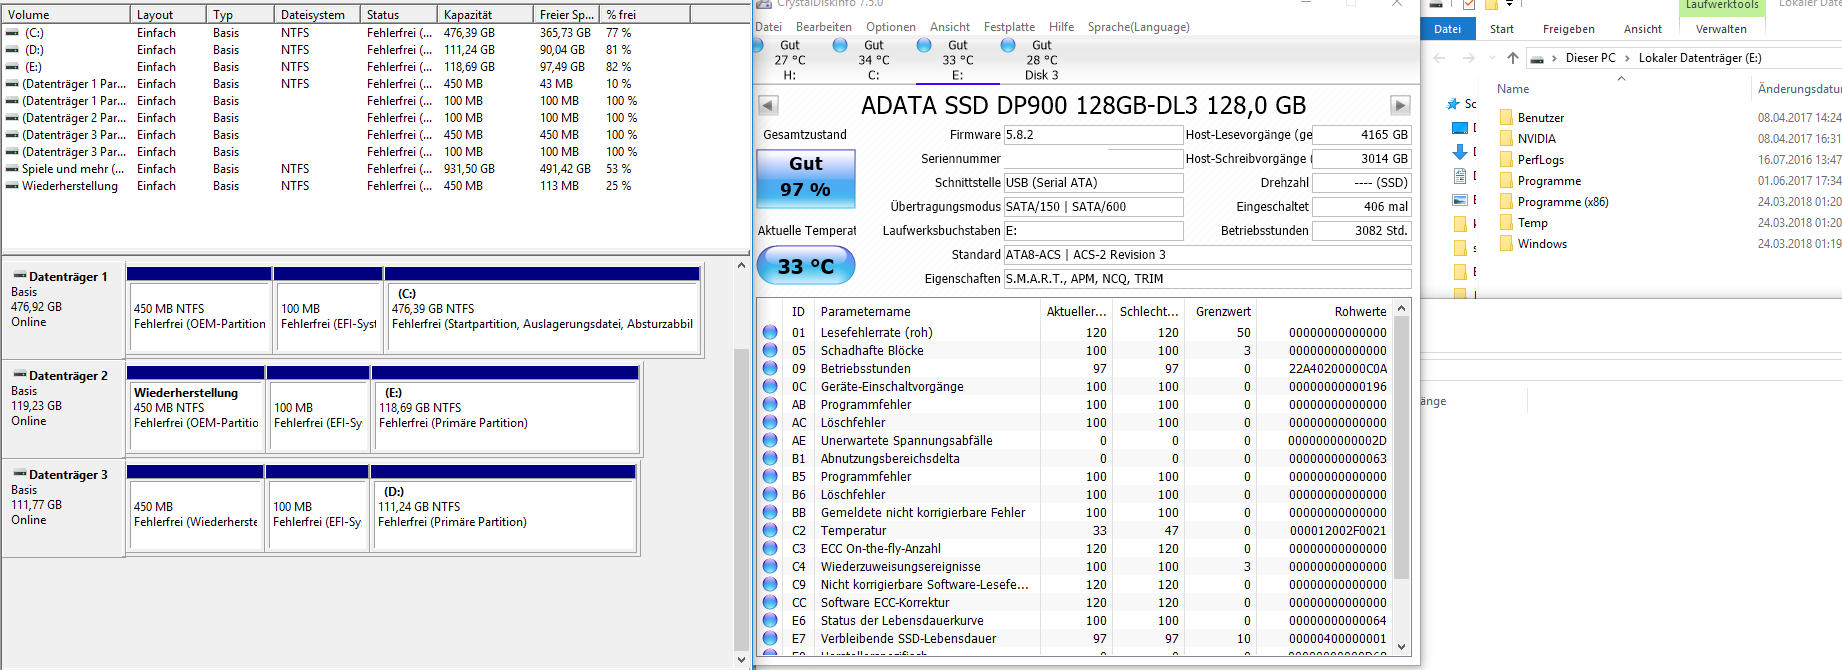Click the SMART list scrollbar down arrow
Image resolution: width=1842 pixels, height=670 pixels.
(1401, 647)
